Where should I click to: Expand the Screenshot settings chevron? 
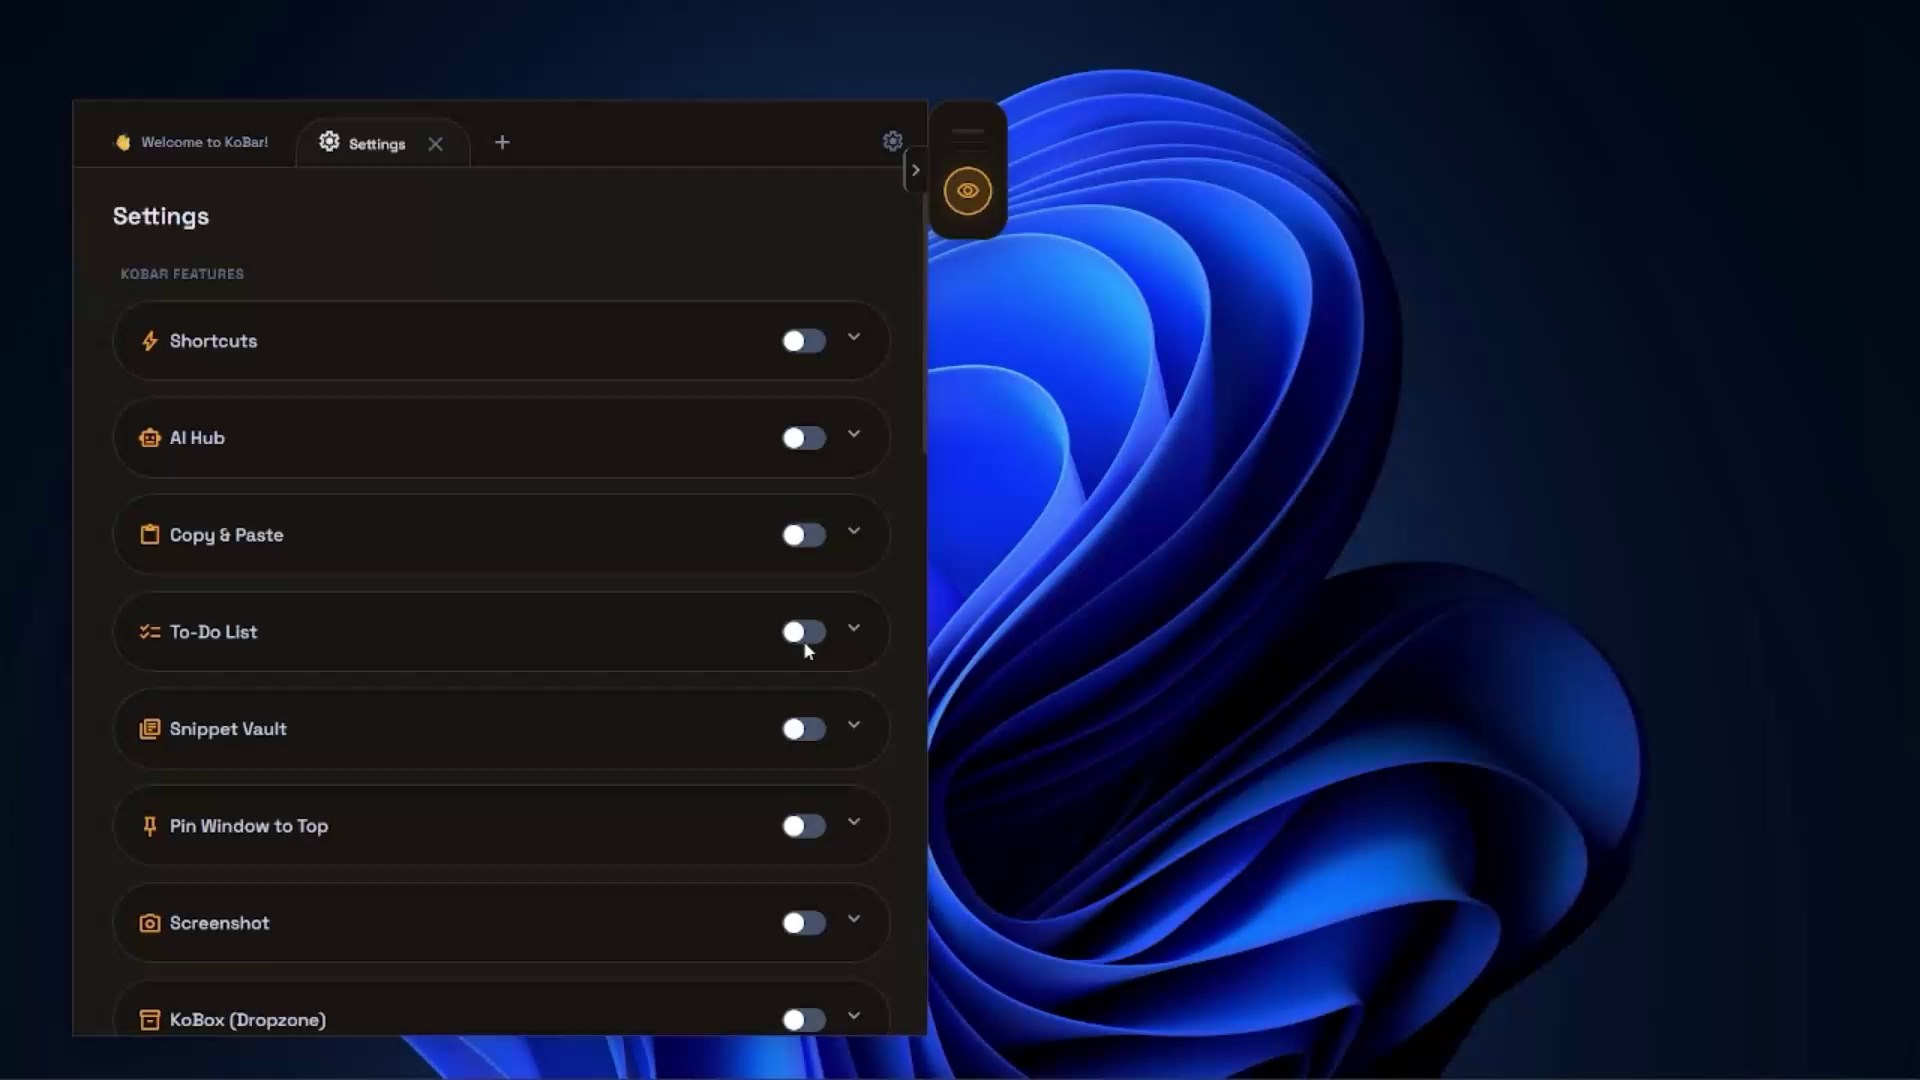854,919
